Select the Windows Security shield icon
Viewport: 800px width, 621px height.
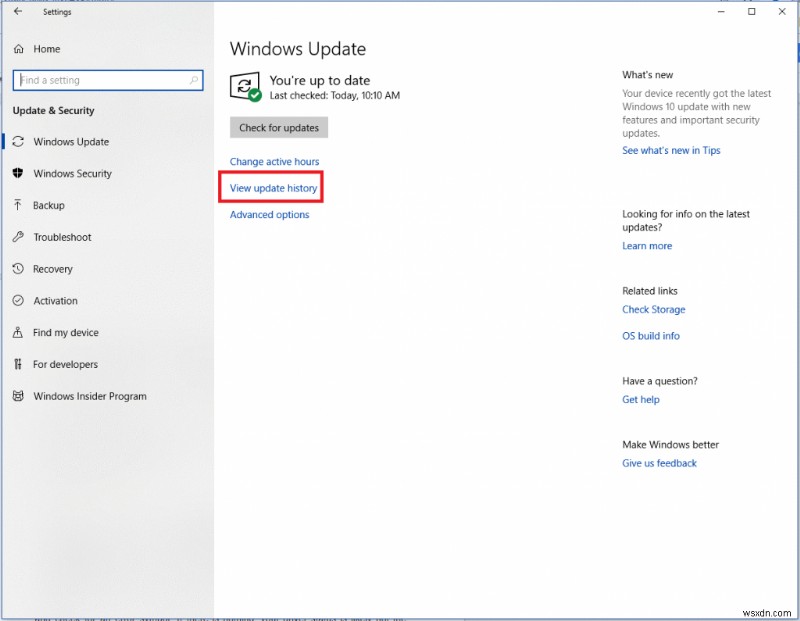(17, 173)
